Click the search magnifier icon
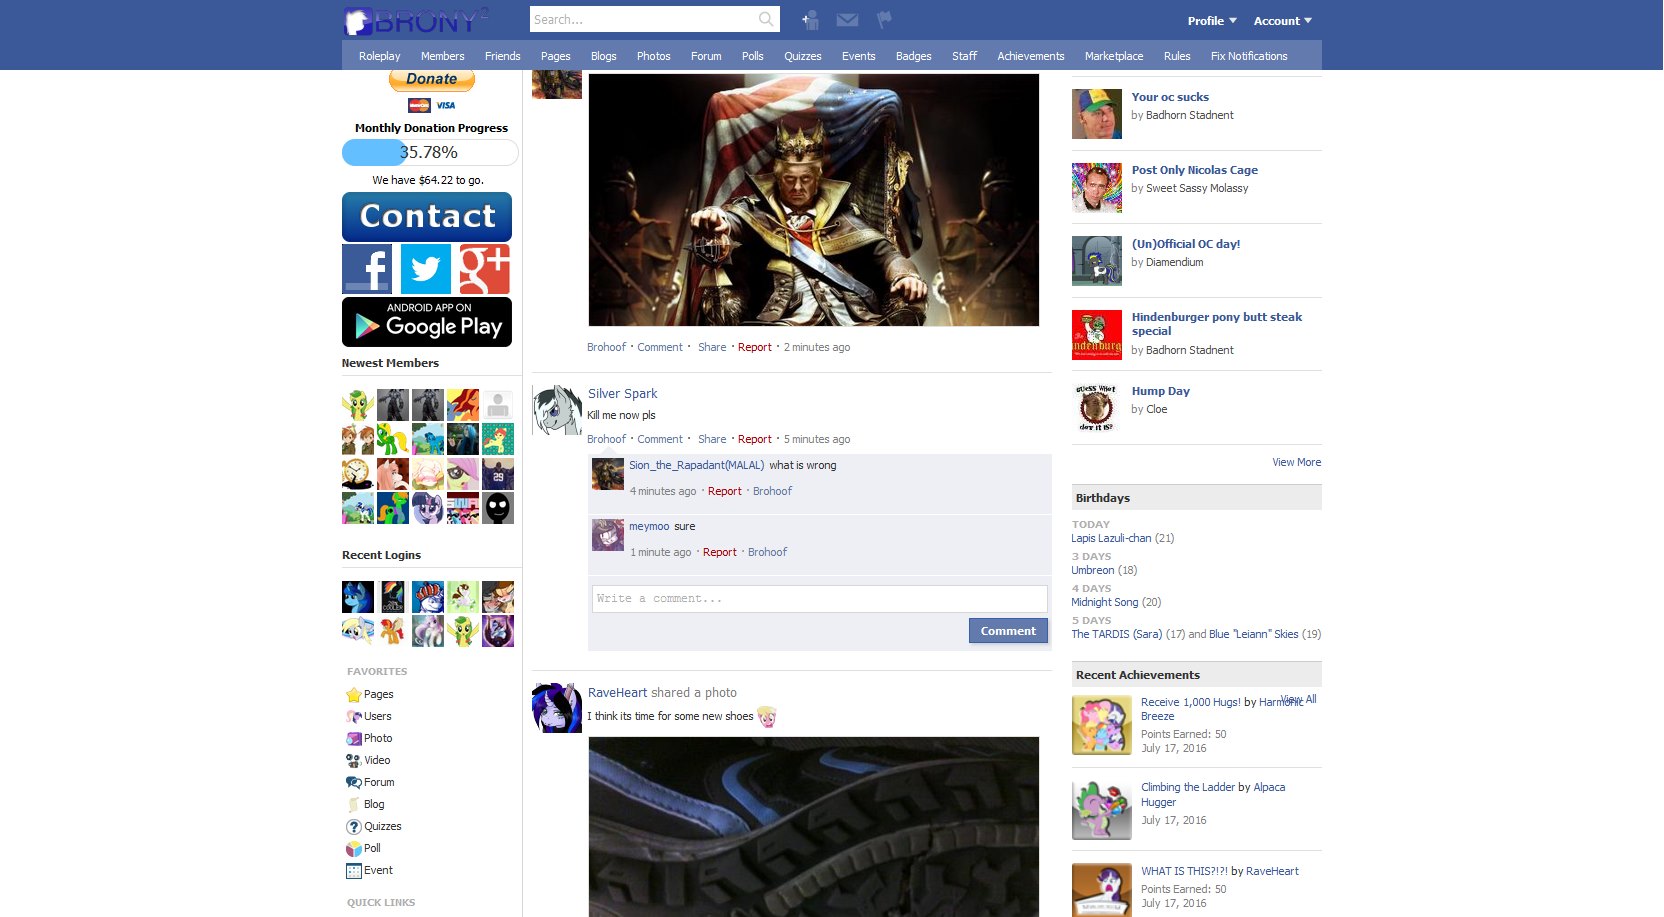The width and height of the screenshot is (1664, 917). tap(766, 19)
